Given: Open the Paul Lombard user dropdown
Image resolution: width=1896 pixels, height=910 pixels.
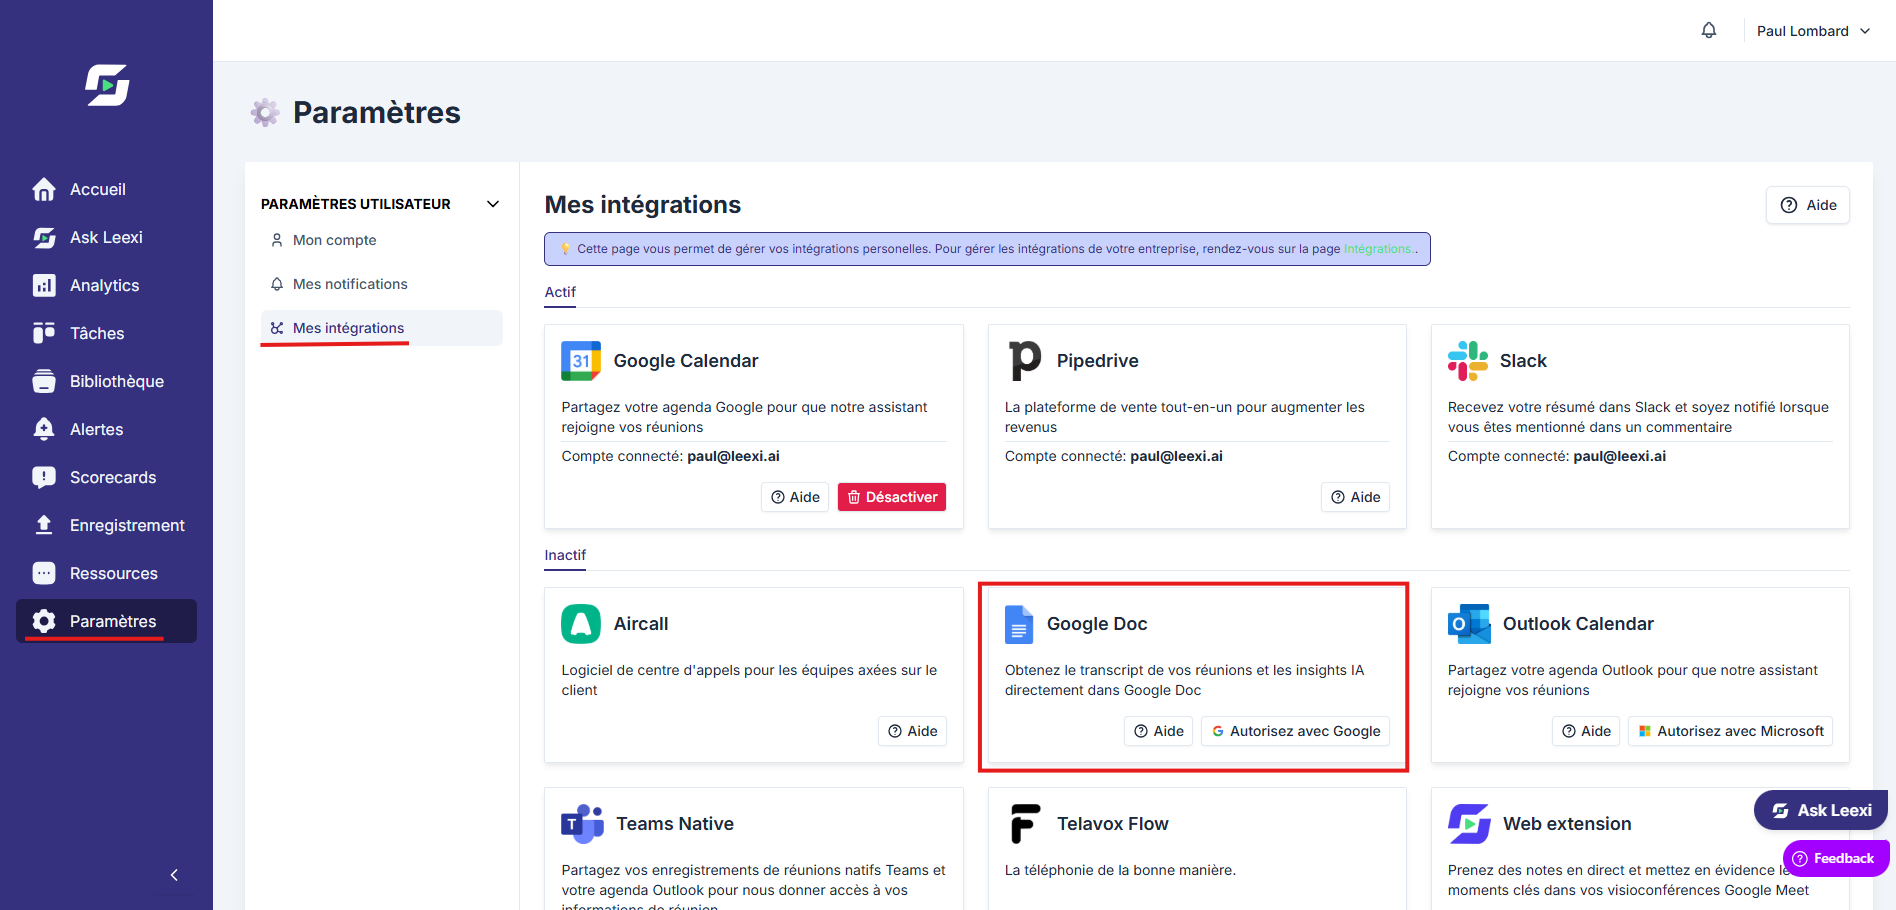Looking at the screenshot, I should 1813,31.
